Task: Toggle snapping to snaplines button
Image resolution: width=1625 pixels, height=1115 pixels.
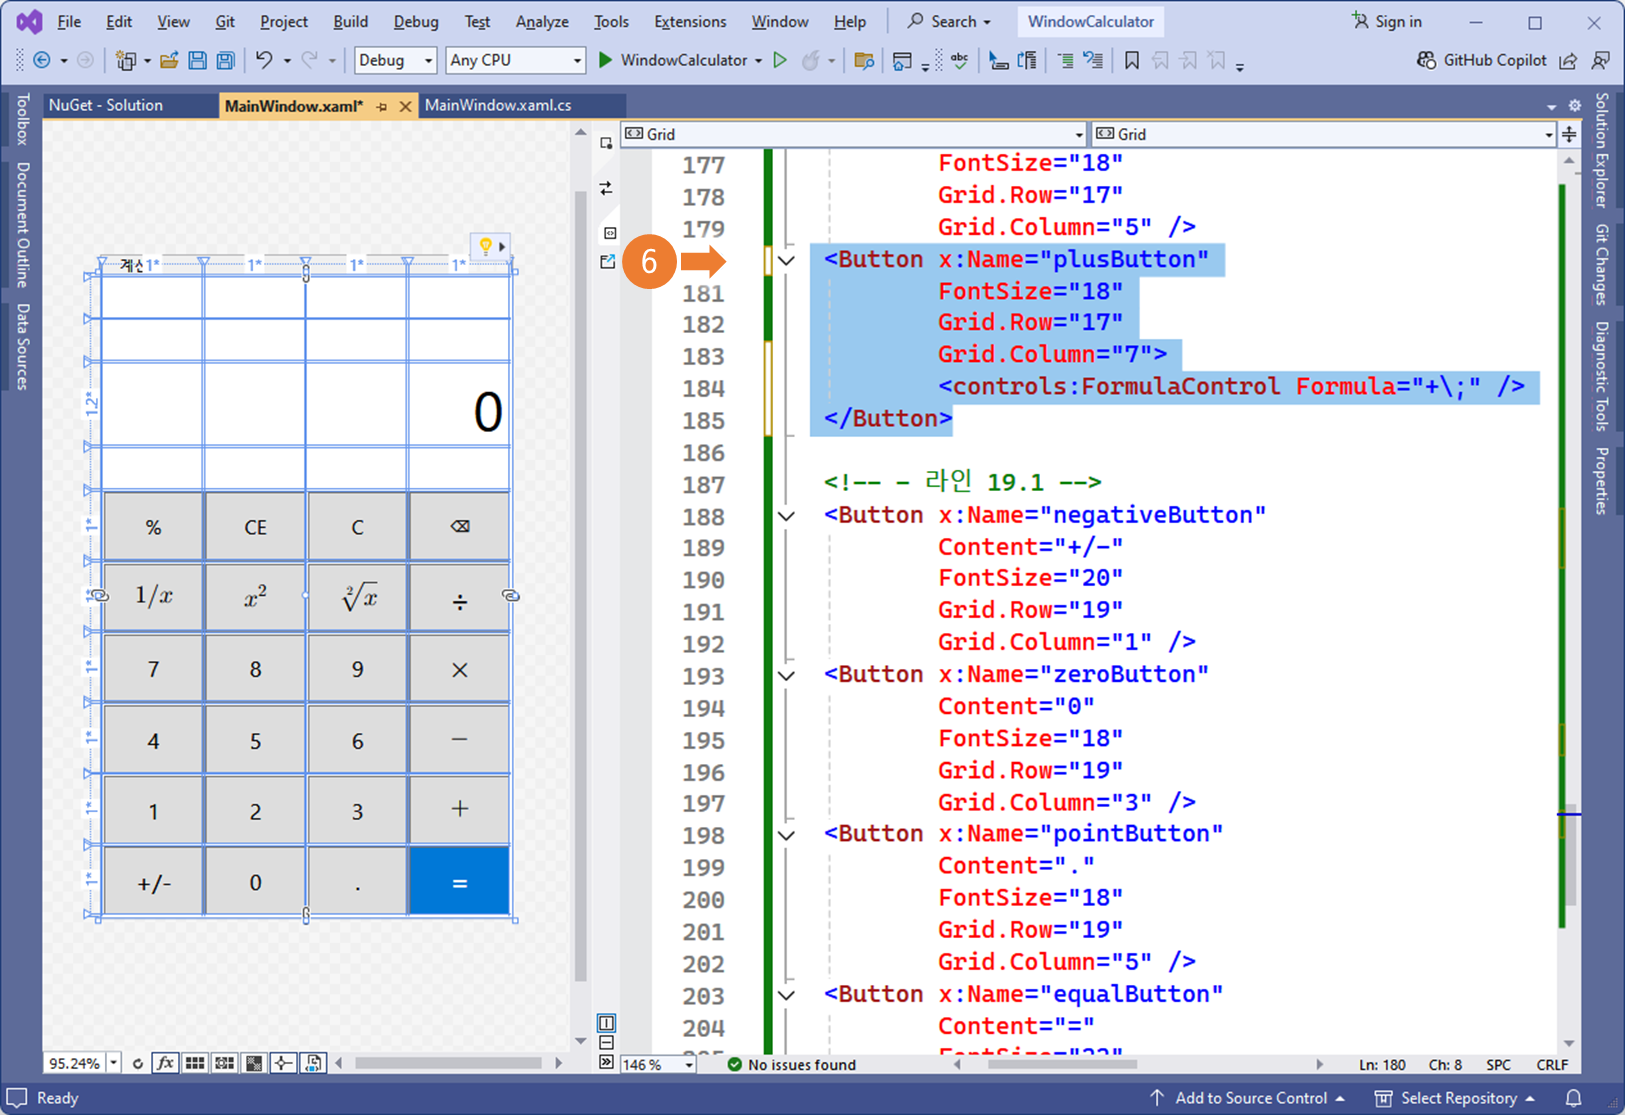Action: 284,1063
